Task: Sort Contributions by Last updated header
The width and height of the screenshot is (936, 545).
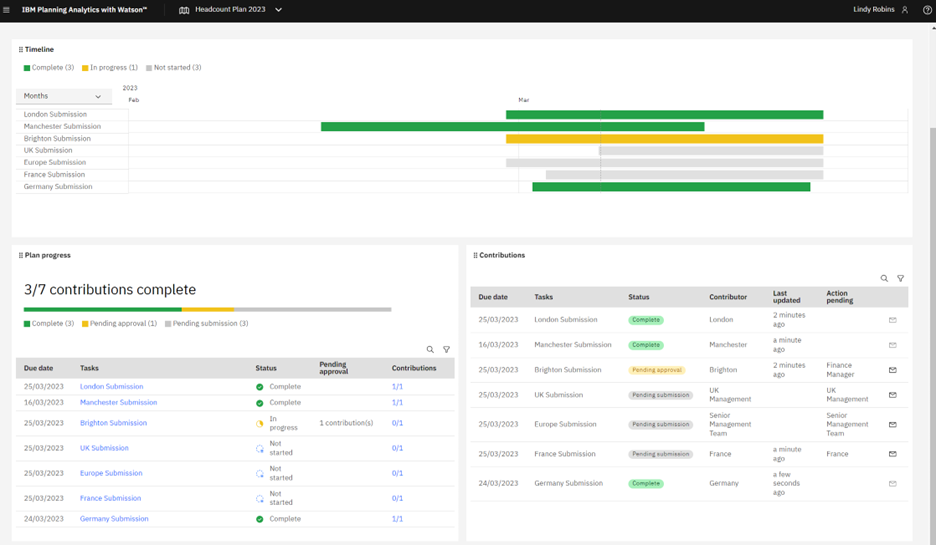Action: click(x=786, y=297)
